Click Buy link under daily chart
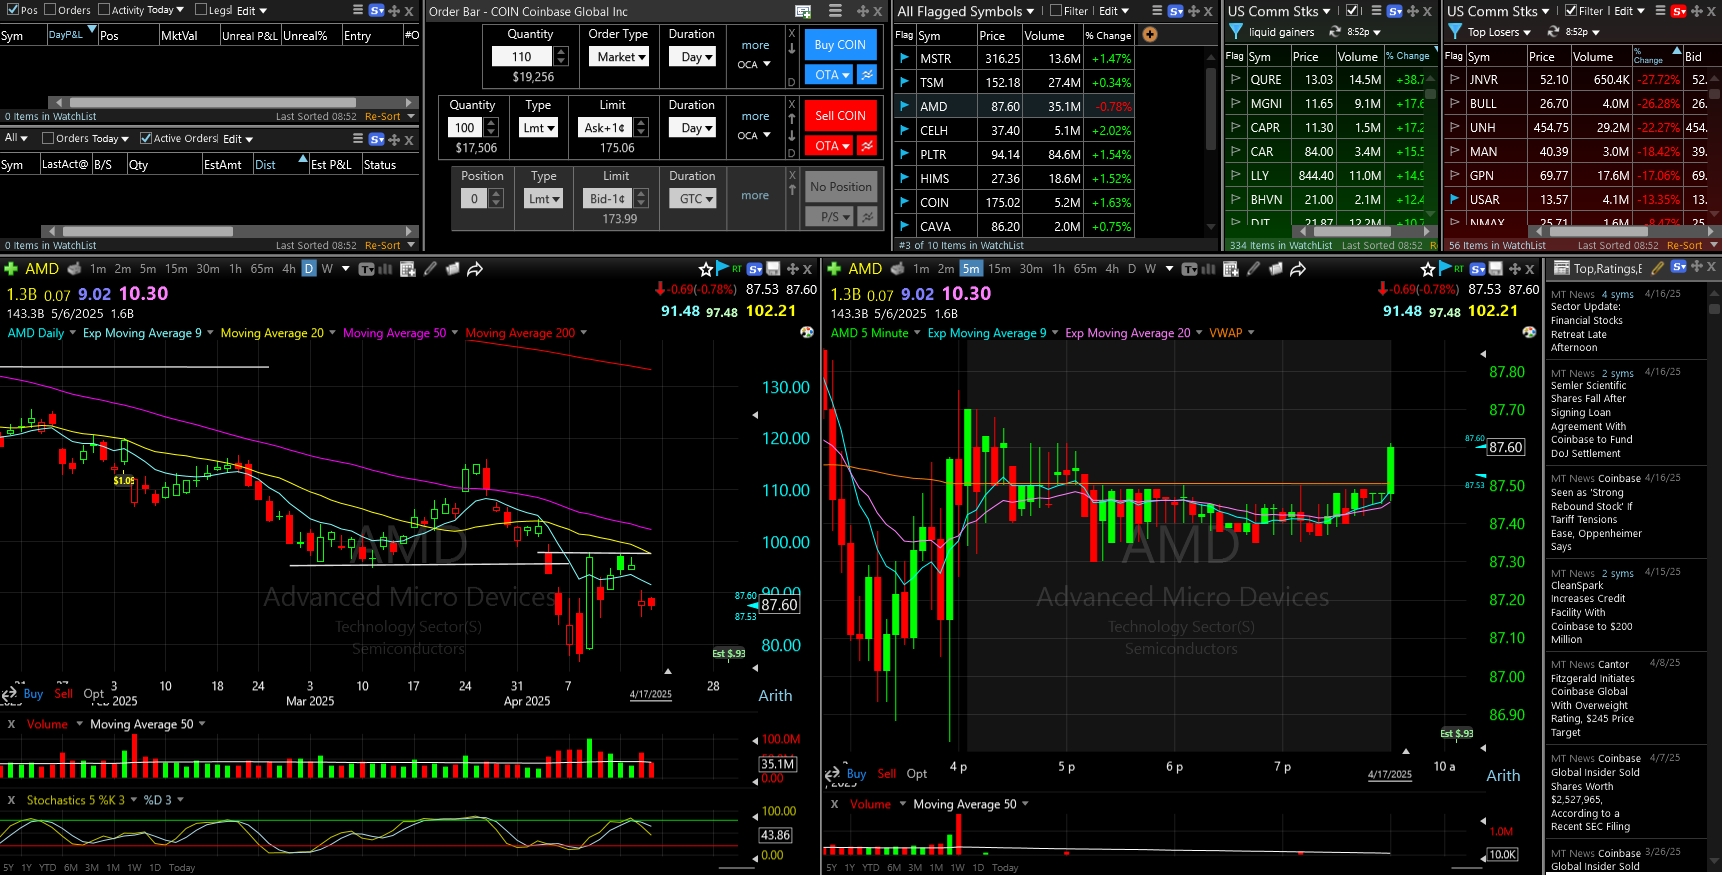Viewport: 1722px width, 875px height. pos(33,694)
